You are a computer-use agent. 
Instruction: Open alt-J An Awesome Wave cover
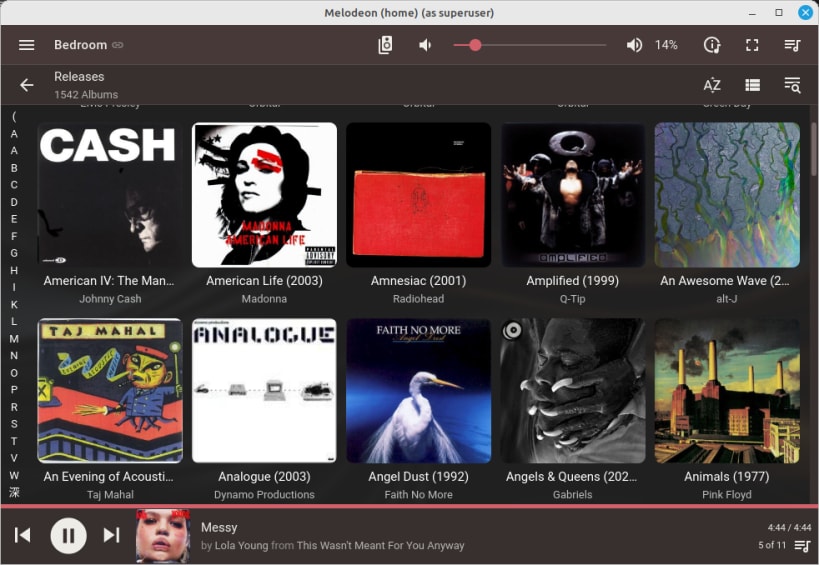(x=727, y=195)
